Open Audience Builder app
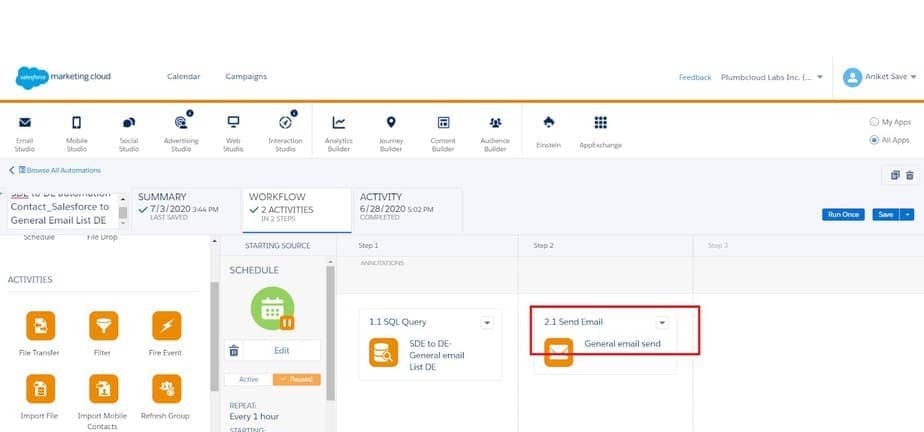The width and height of the screenshot is (924, 432). coord(495,132)
